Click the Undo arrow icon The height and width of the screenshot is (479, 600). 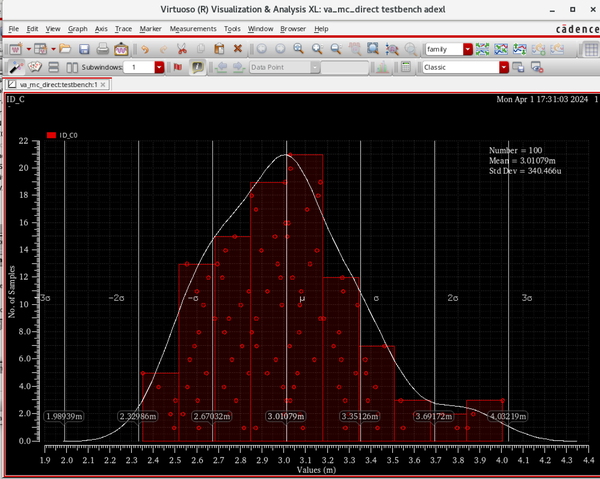pos(145,49)
